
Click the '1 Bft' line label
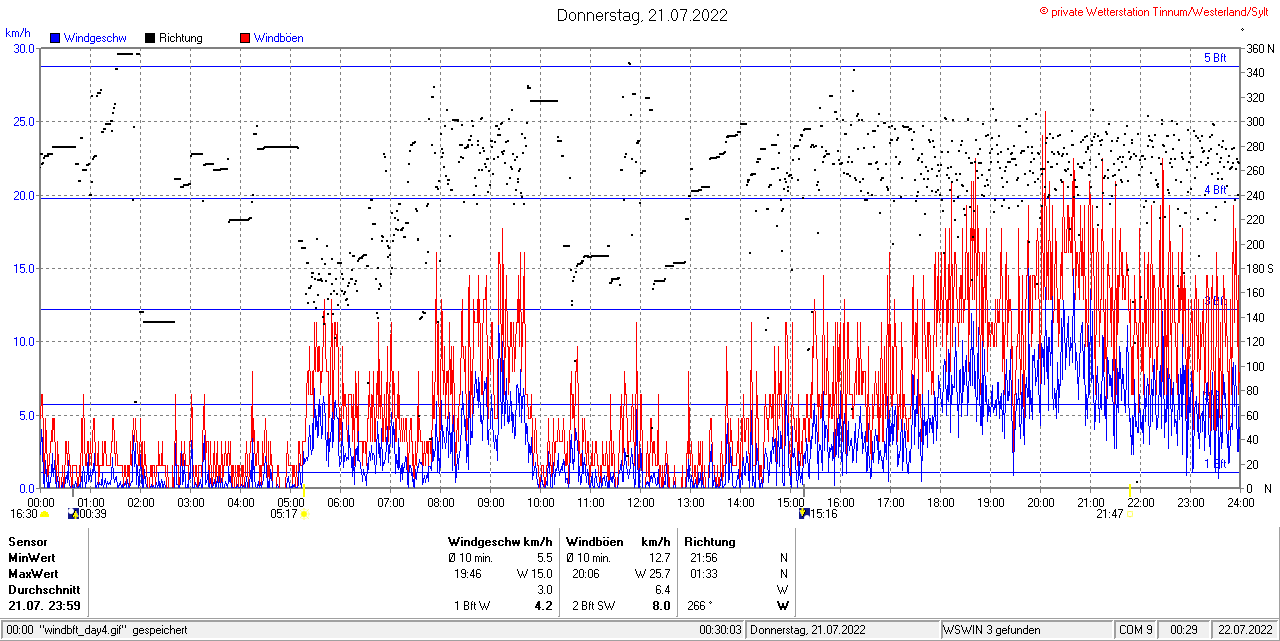[1215, 464]
